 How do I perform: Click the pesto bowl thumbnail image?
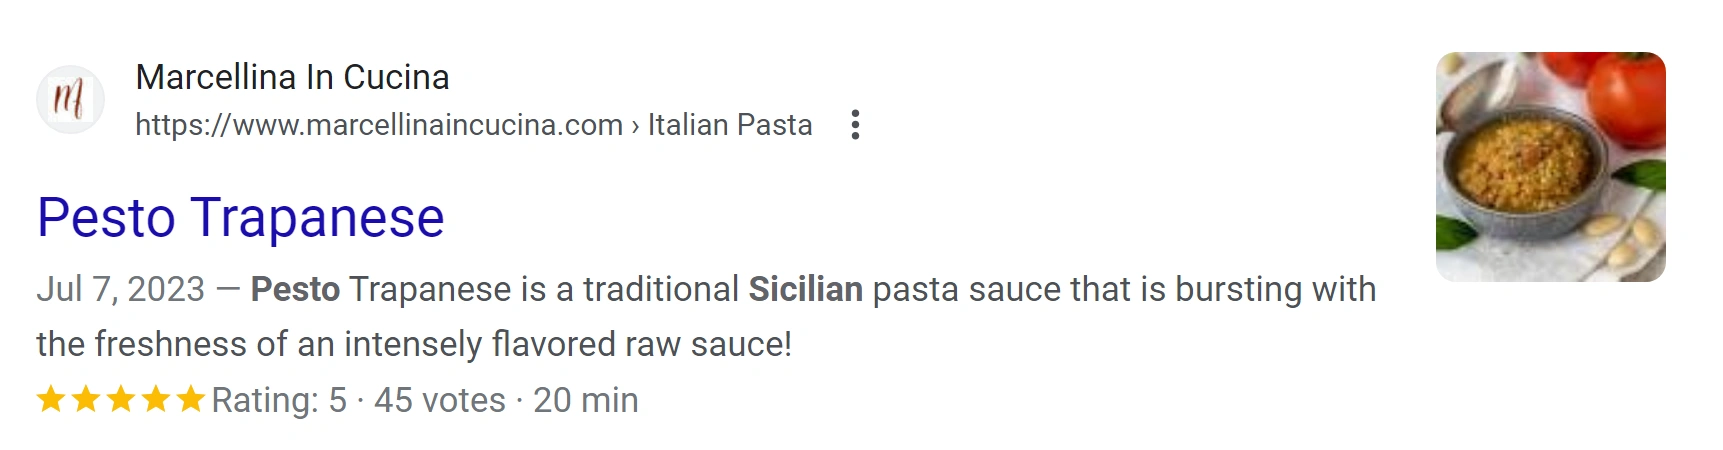point(1550,167)
